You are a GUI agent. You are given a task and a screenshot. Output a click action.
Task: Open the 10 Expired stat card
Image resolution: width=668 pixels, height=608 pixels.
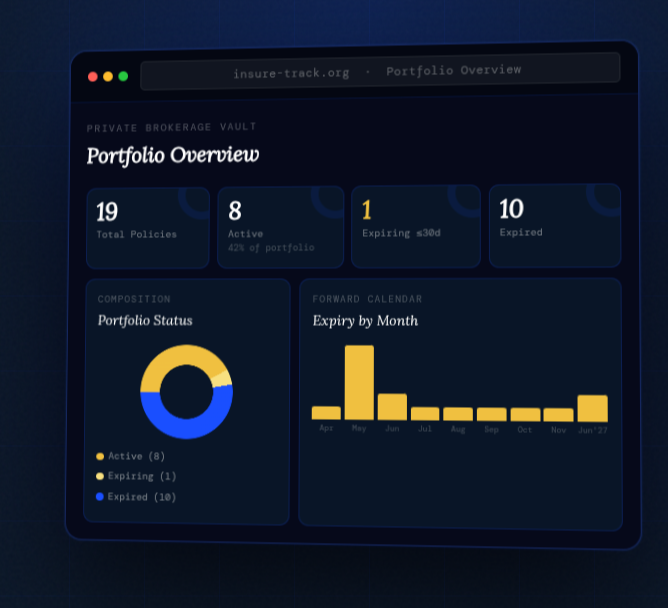point(555,225)
